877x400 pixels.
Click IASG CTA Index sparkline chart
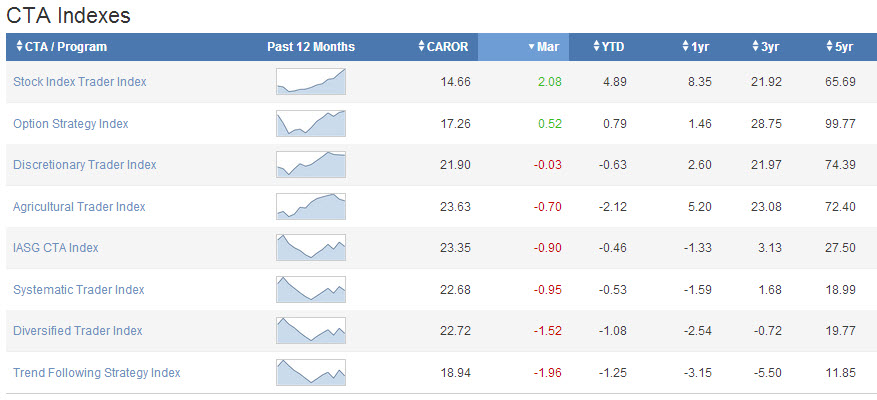coord(311,248)
